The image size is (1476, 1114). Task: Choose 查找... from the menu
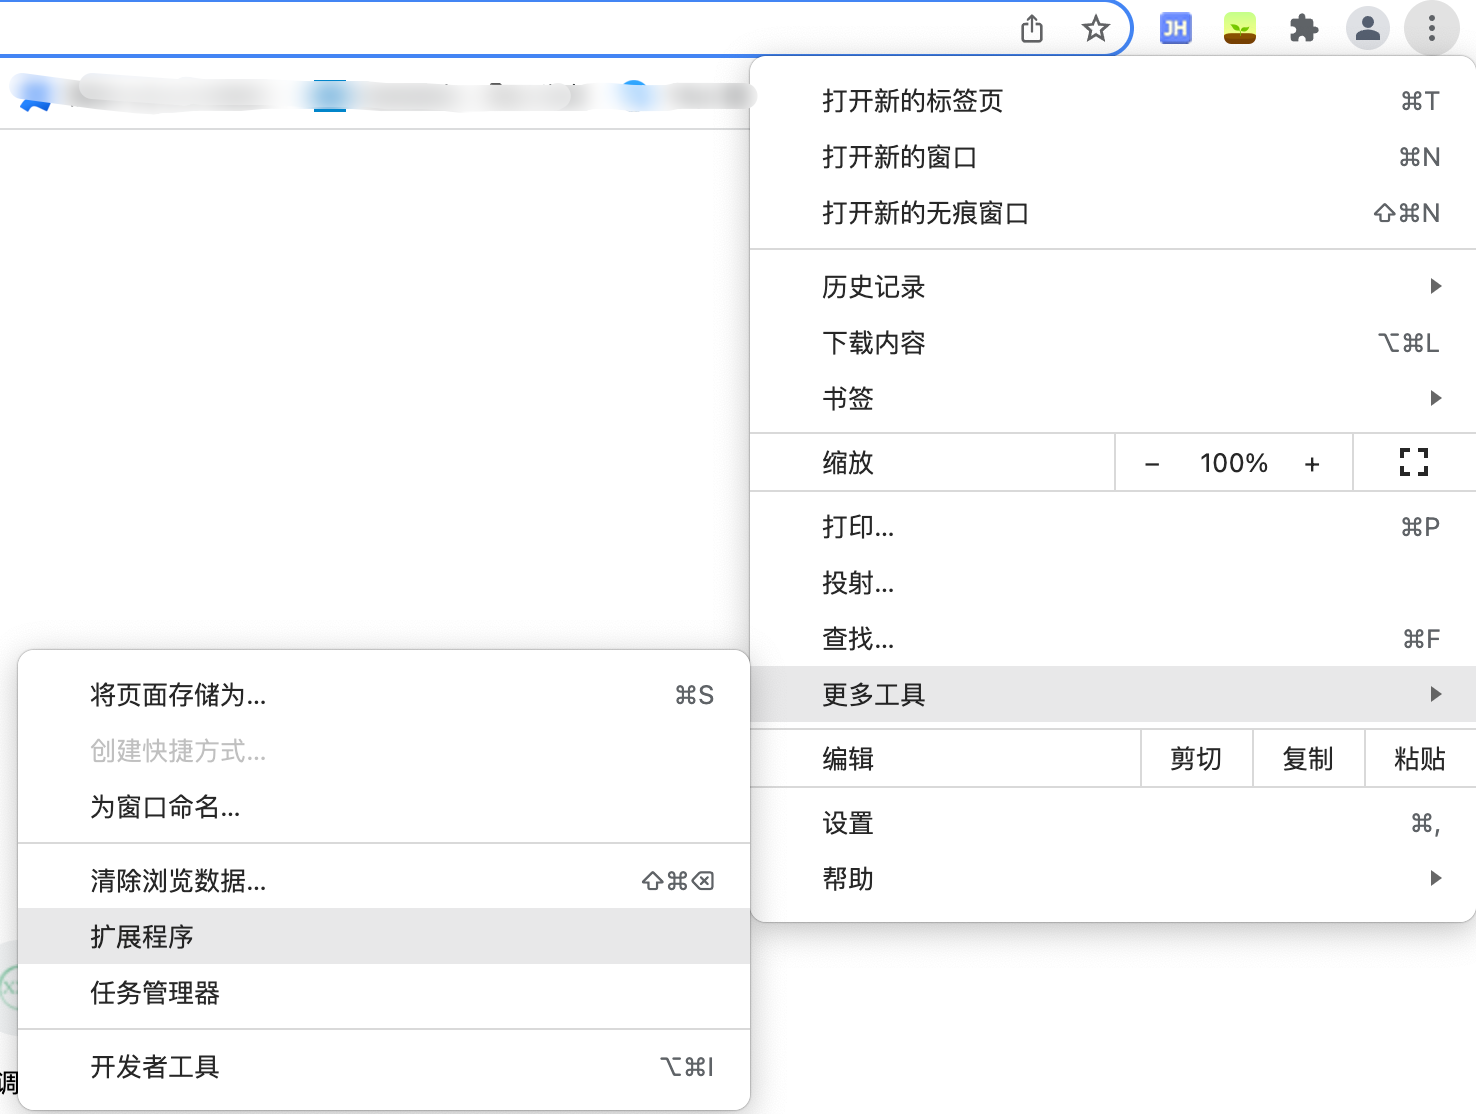[1113, 639]
